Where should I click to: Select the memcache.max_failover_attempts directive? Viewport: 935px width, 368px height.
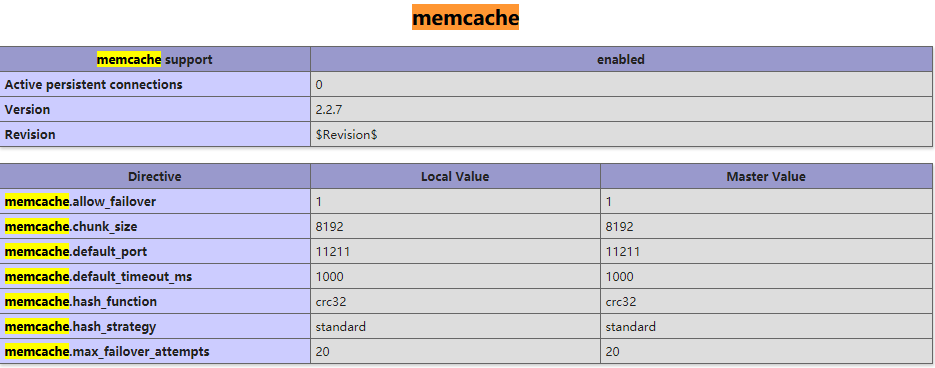tap(107, 352)
